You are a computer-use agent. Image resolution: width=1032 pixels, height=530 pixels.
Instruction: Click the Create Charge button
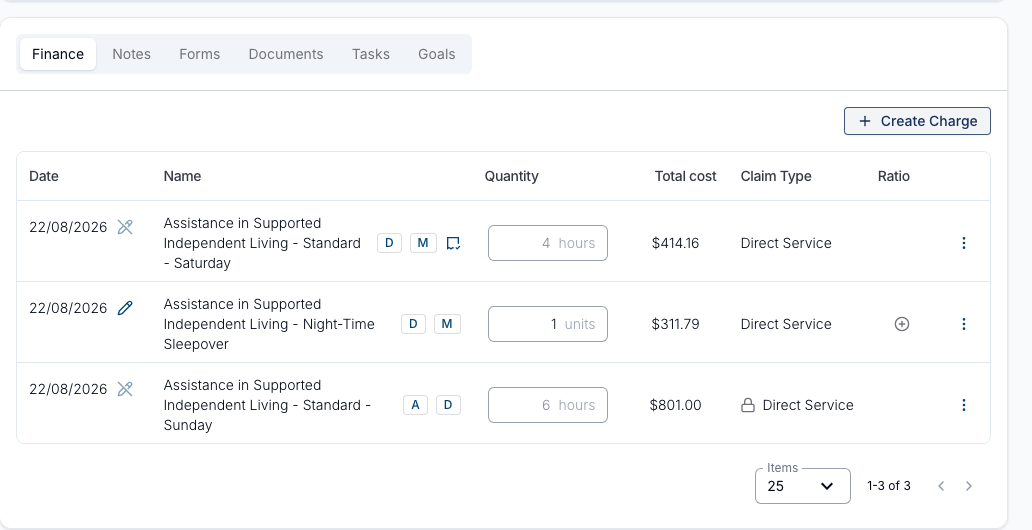pyautogui.click(x=917, y=121)
